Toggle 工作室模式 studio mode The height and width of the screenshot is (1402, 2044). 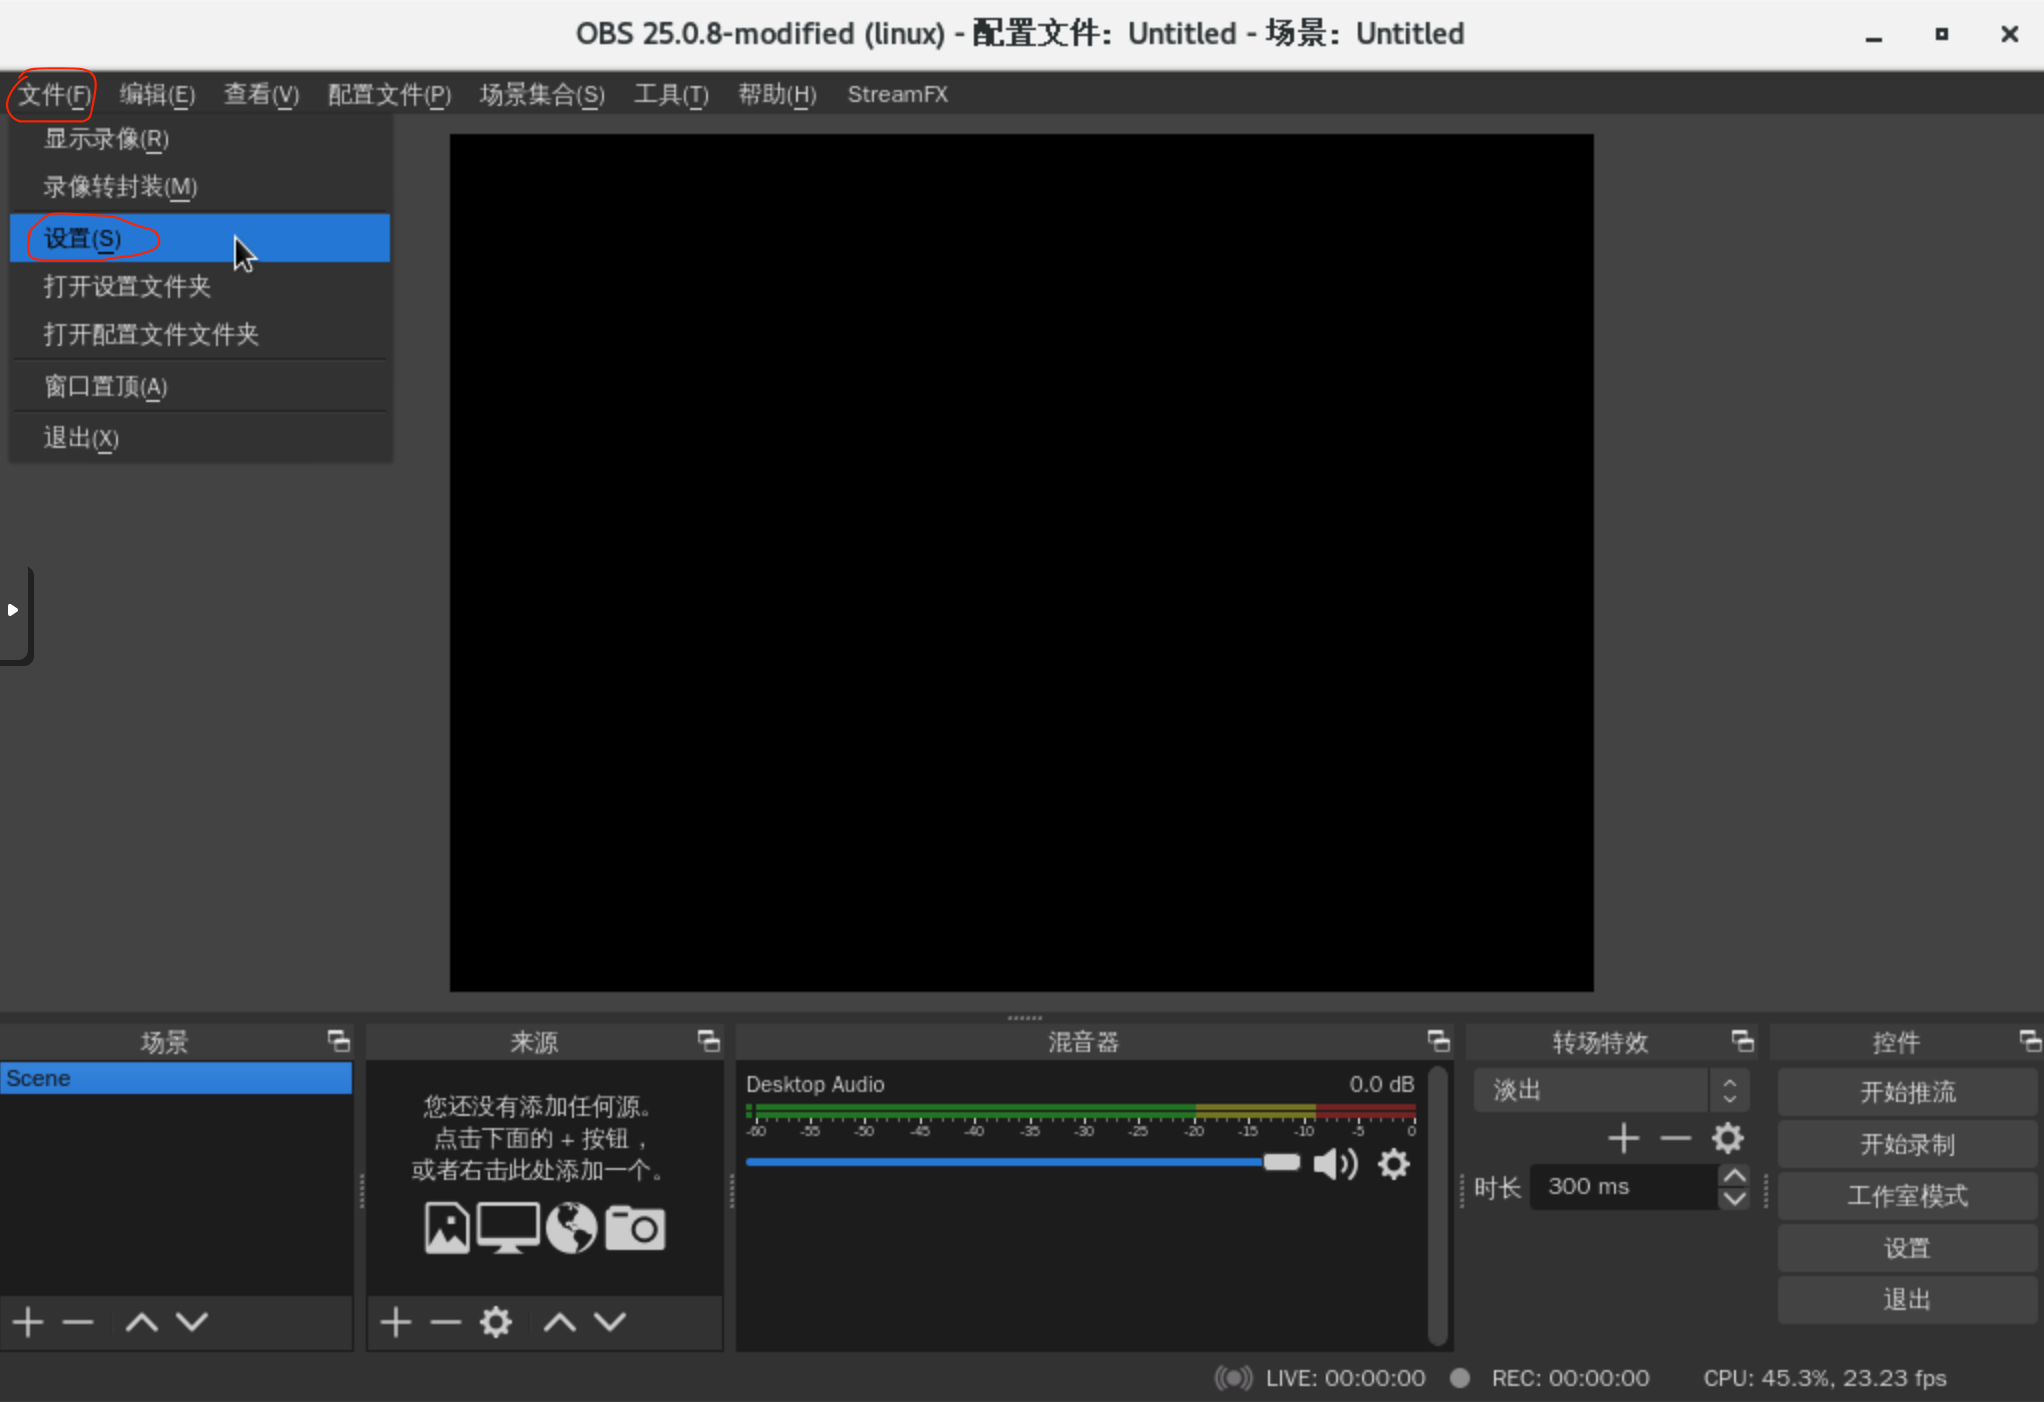pyautogui.click(x=1907, y=1196)
